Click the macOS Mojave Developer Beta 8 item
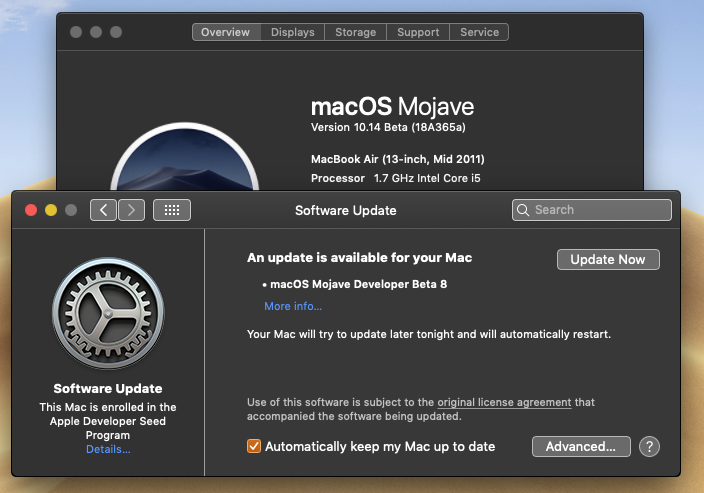The height and width of the screenshot is (493, 704). (x=355, y=284)
